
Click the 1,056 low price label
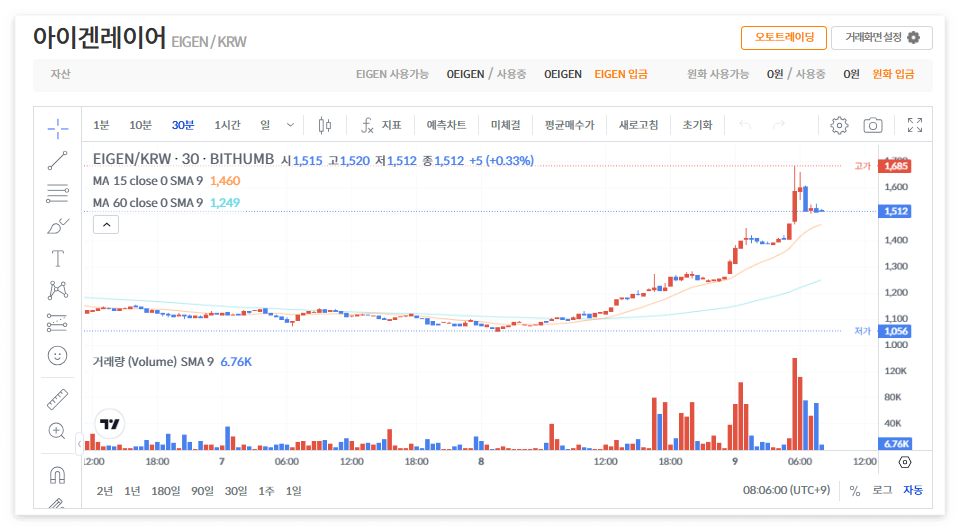pyautogui.click(x=895, y=331)
